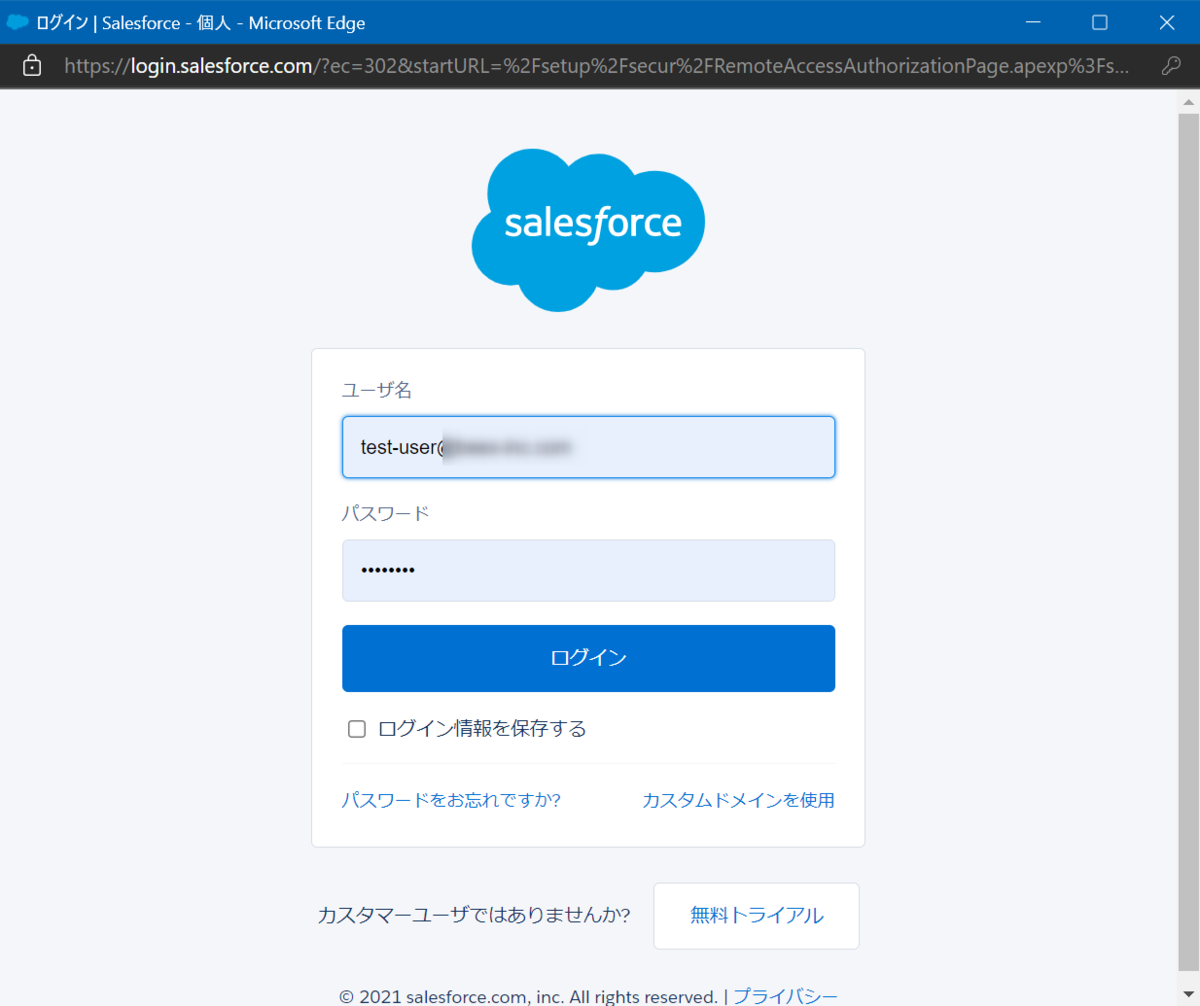1200x1006 pixels.
Task: Click the ユーザ名 label text
Action: click(x=377, y=390)
